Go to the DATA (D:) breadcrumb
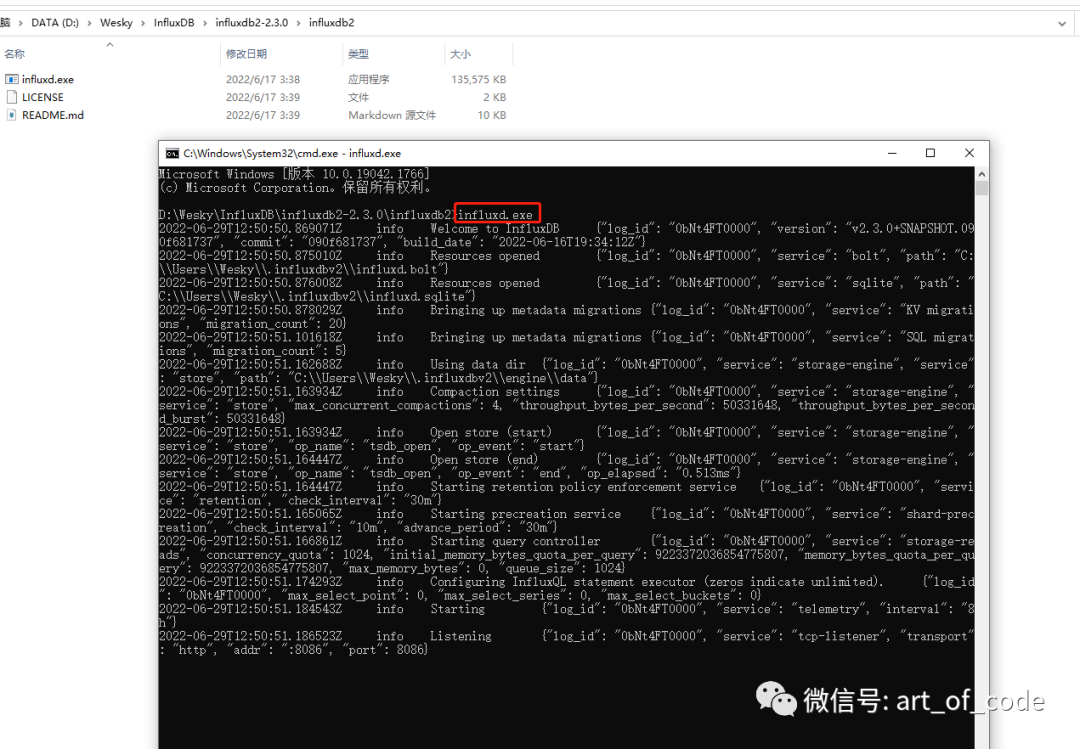This screenshot has width=1080, height=749. coord(55,23)
